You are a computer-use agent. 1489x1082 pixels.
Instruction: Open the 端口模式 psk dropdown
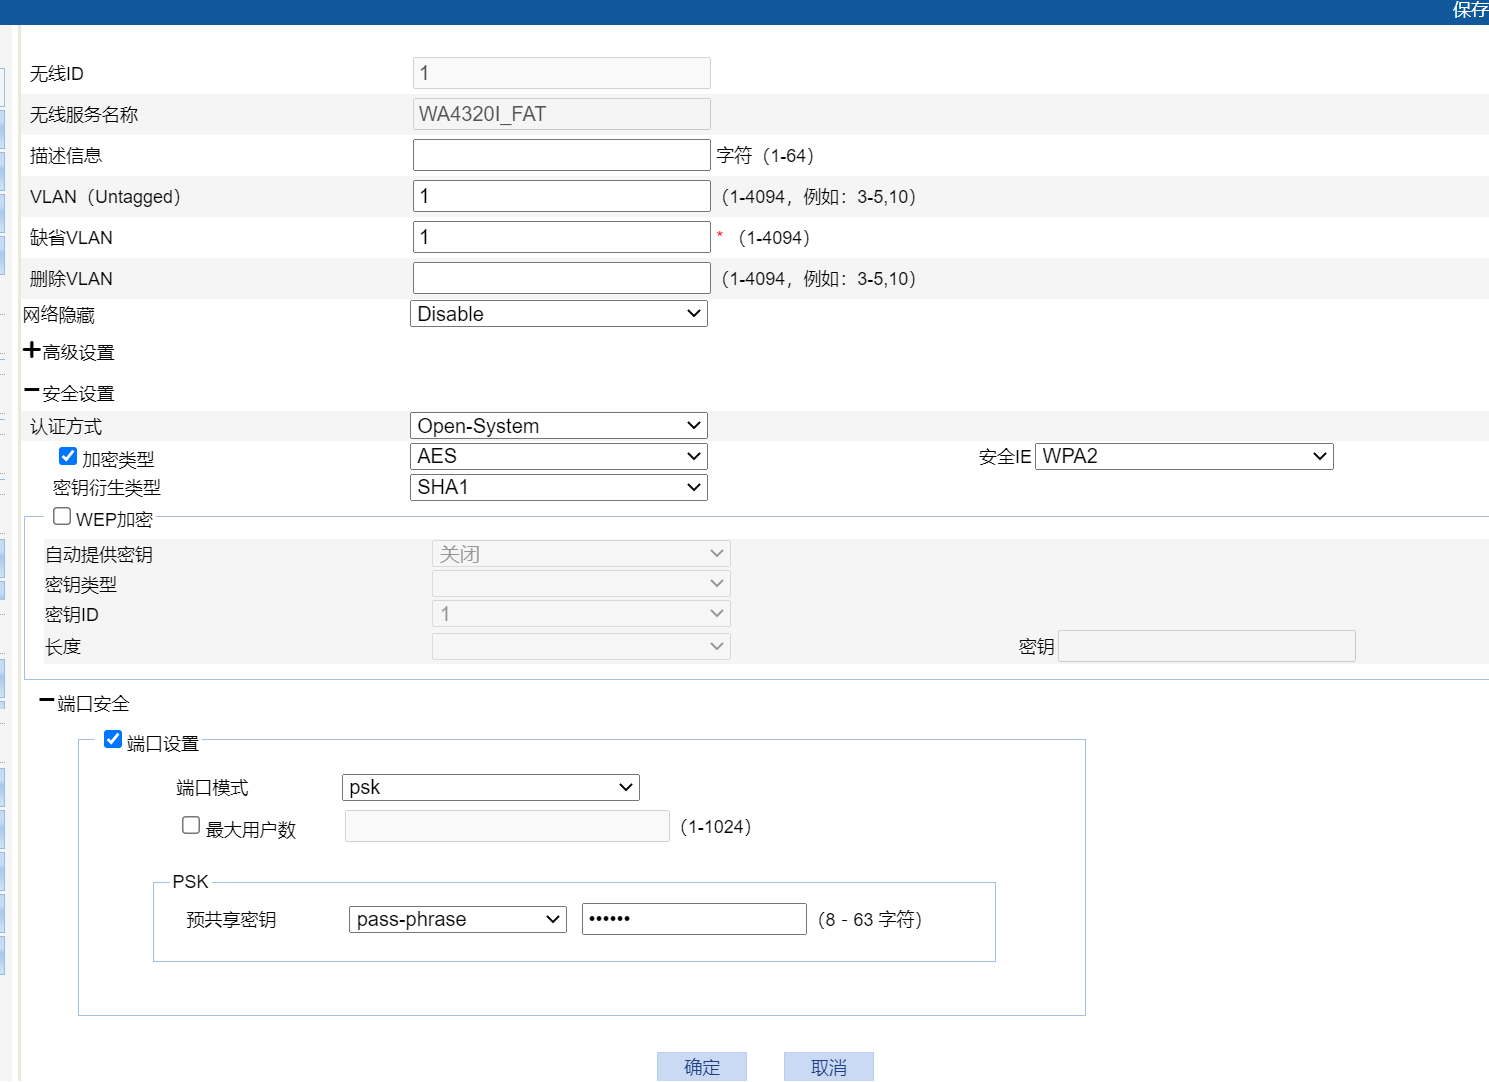tap(491, 787)
